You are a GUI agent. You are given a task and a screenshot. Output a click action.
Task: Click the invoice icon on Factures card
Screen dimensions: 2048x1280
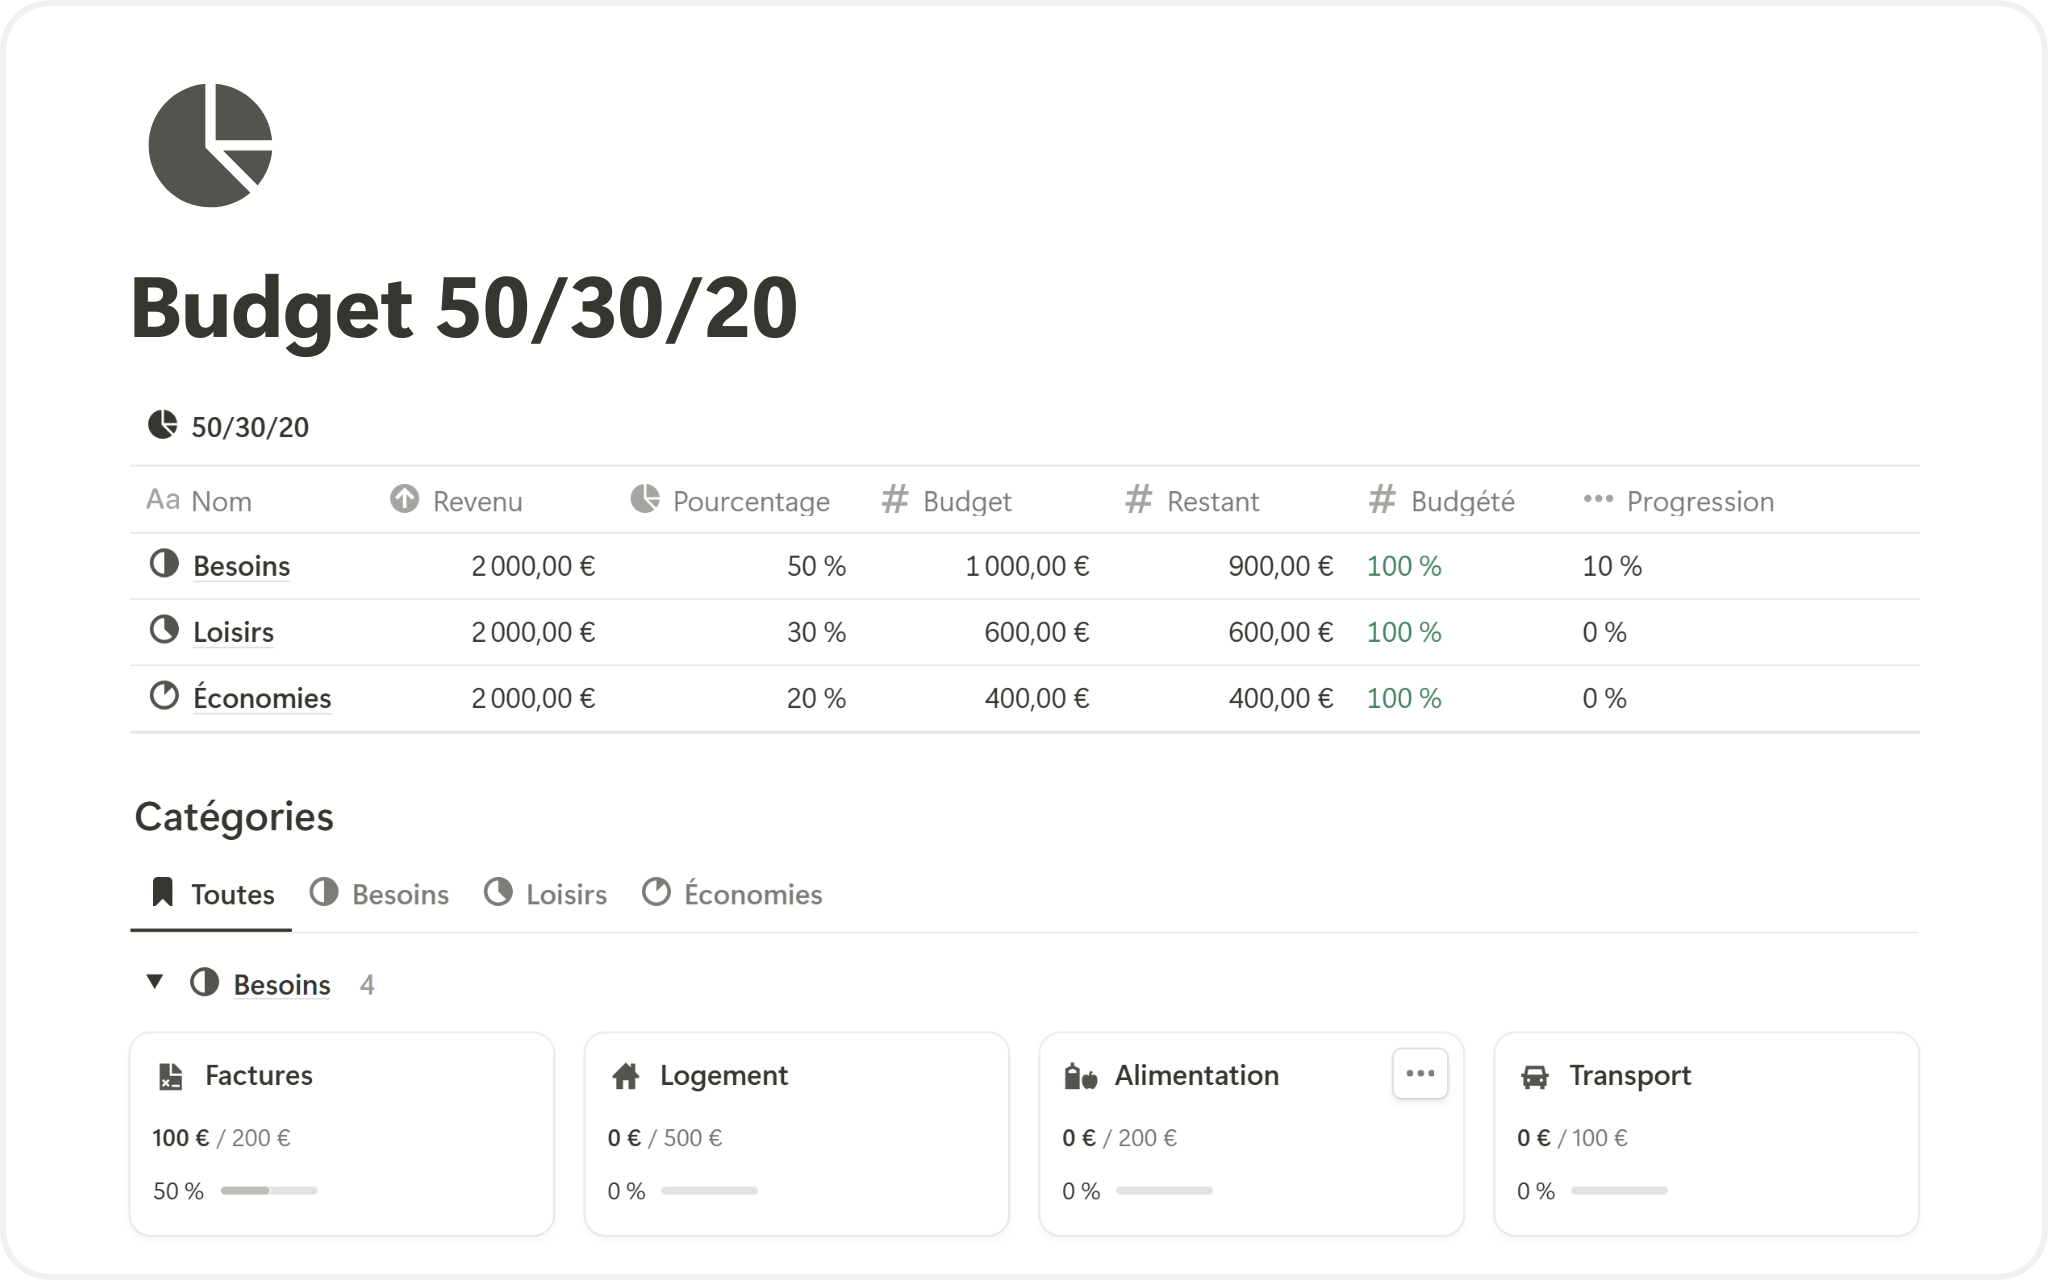(x=171, y=1077)
